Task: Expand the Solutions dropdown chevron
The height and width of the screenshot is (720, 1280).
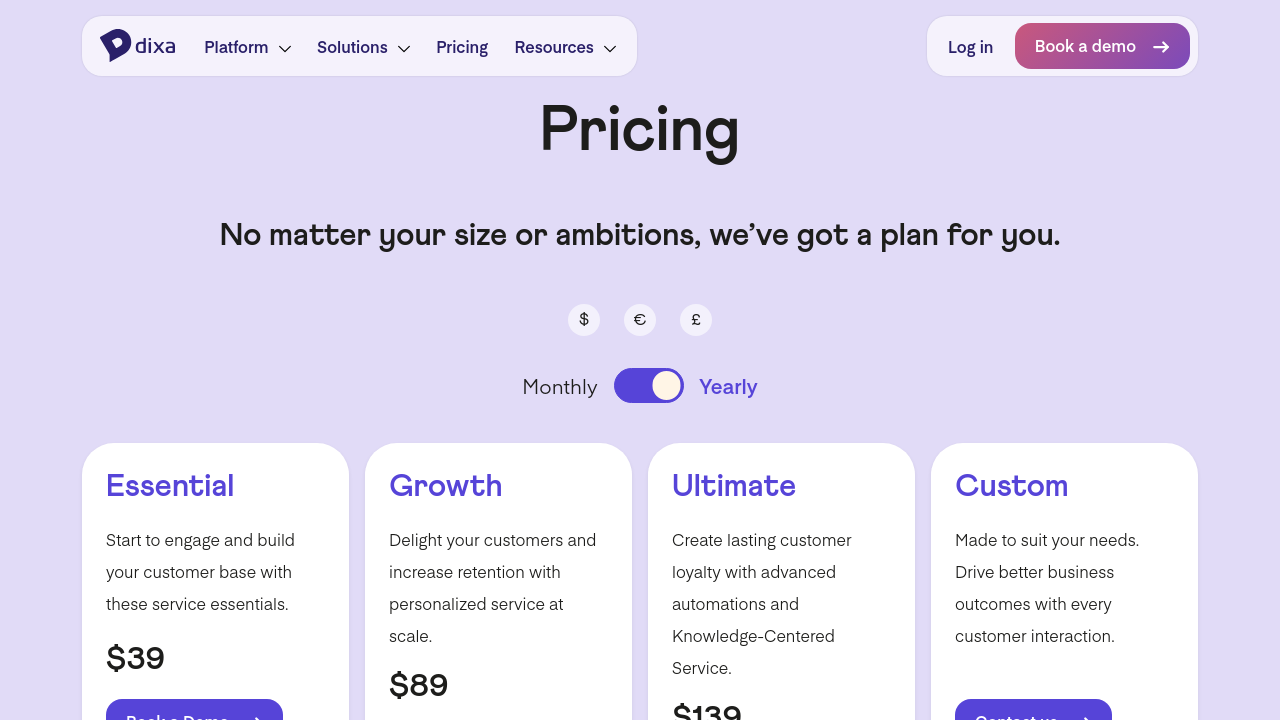Action: [x=404, y=48]
